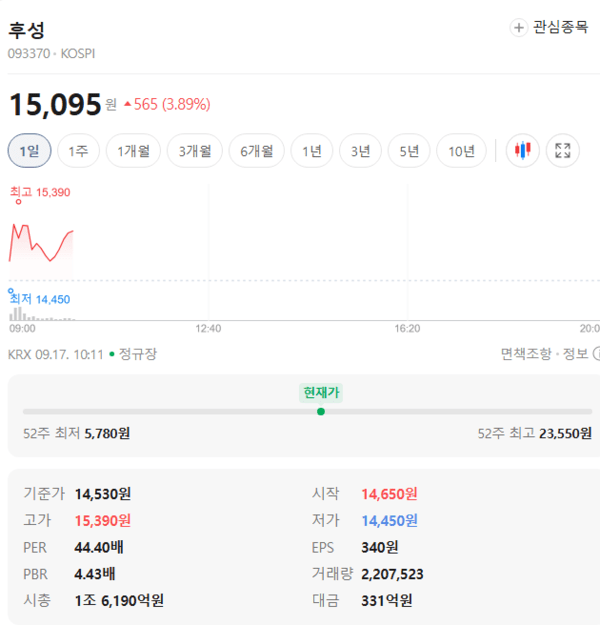The width and height of the screenshot is (600, 625).
Task: Click the 12:40 time axis label
Action: 208,328
